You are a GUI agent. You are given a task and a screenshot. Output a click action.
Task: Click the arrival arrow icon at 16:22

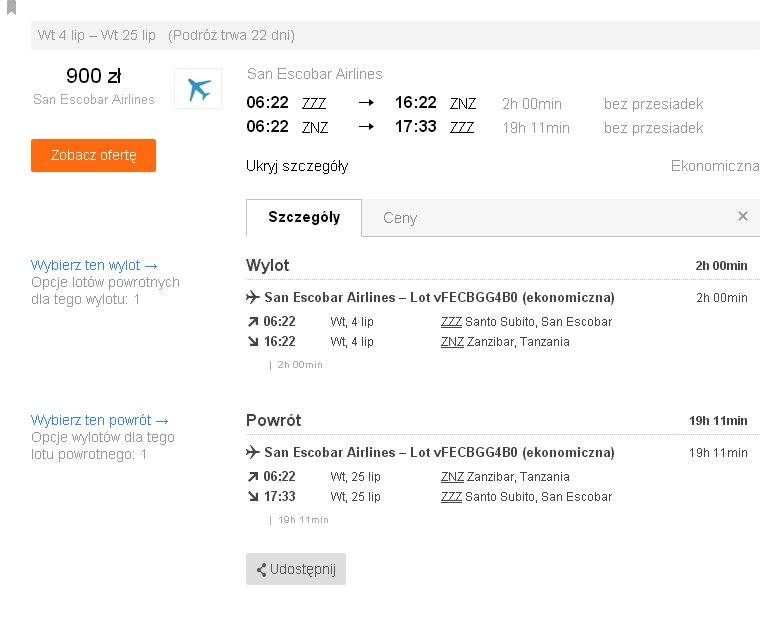click(x=253, y=342)
